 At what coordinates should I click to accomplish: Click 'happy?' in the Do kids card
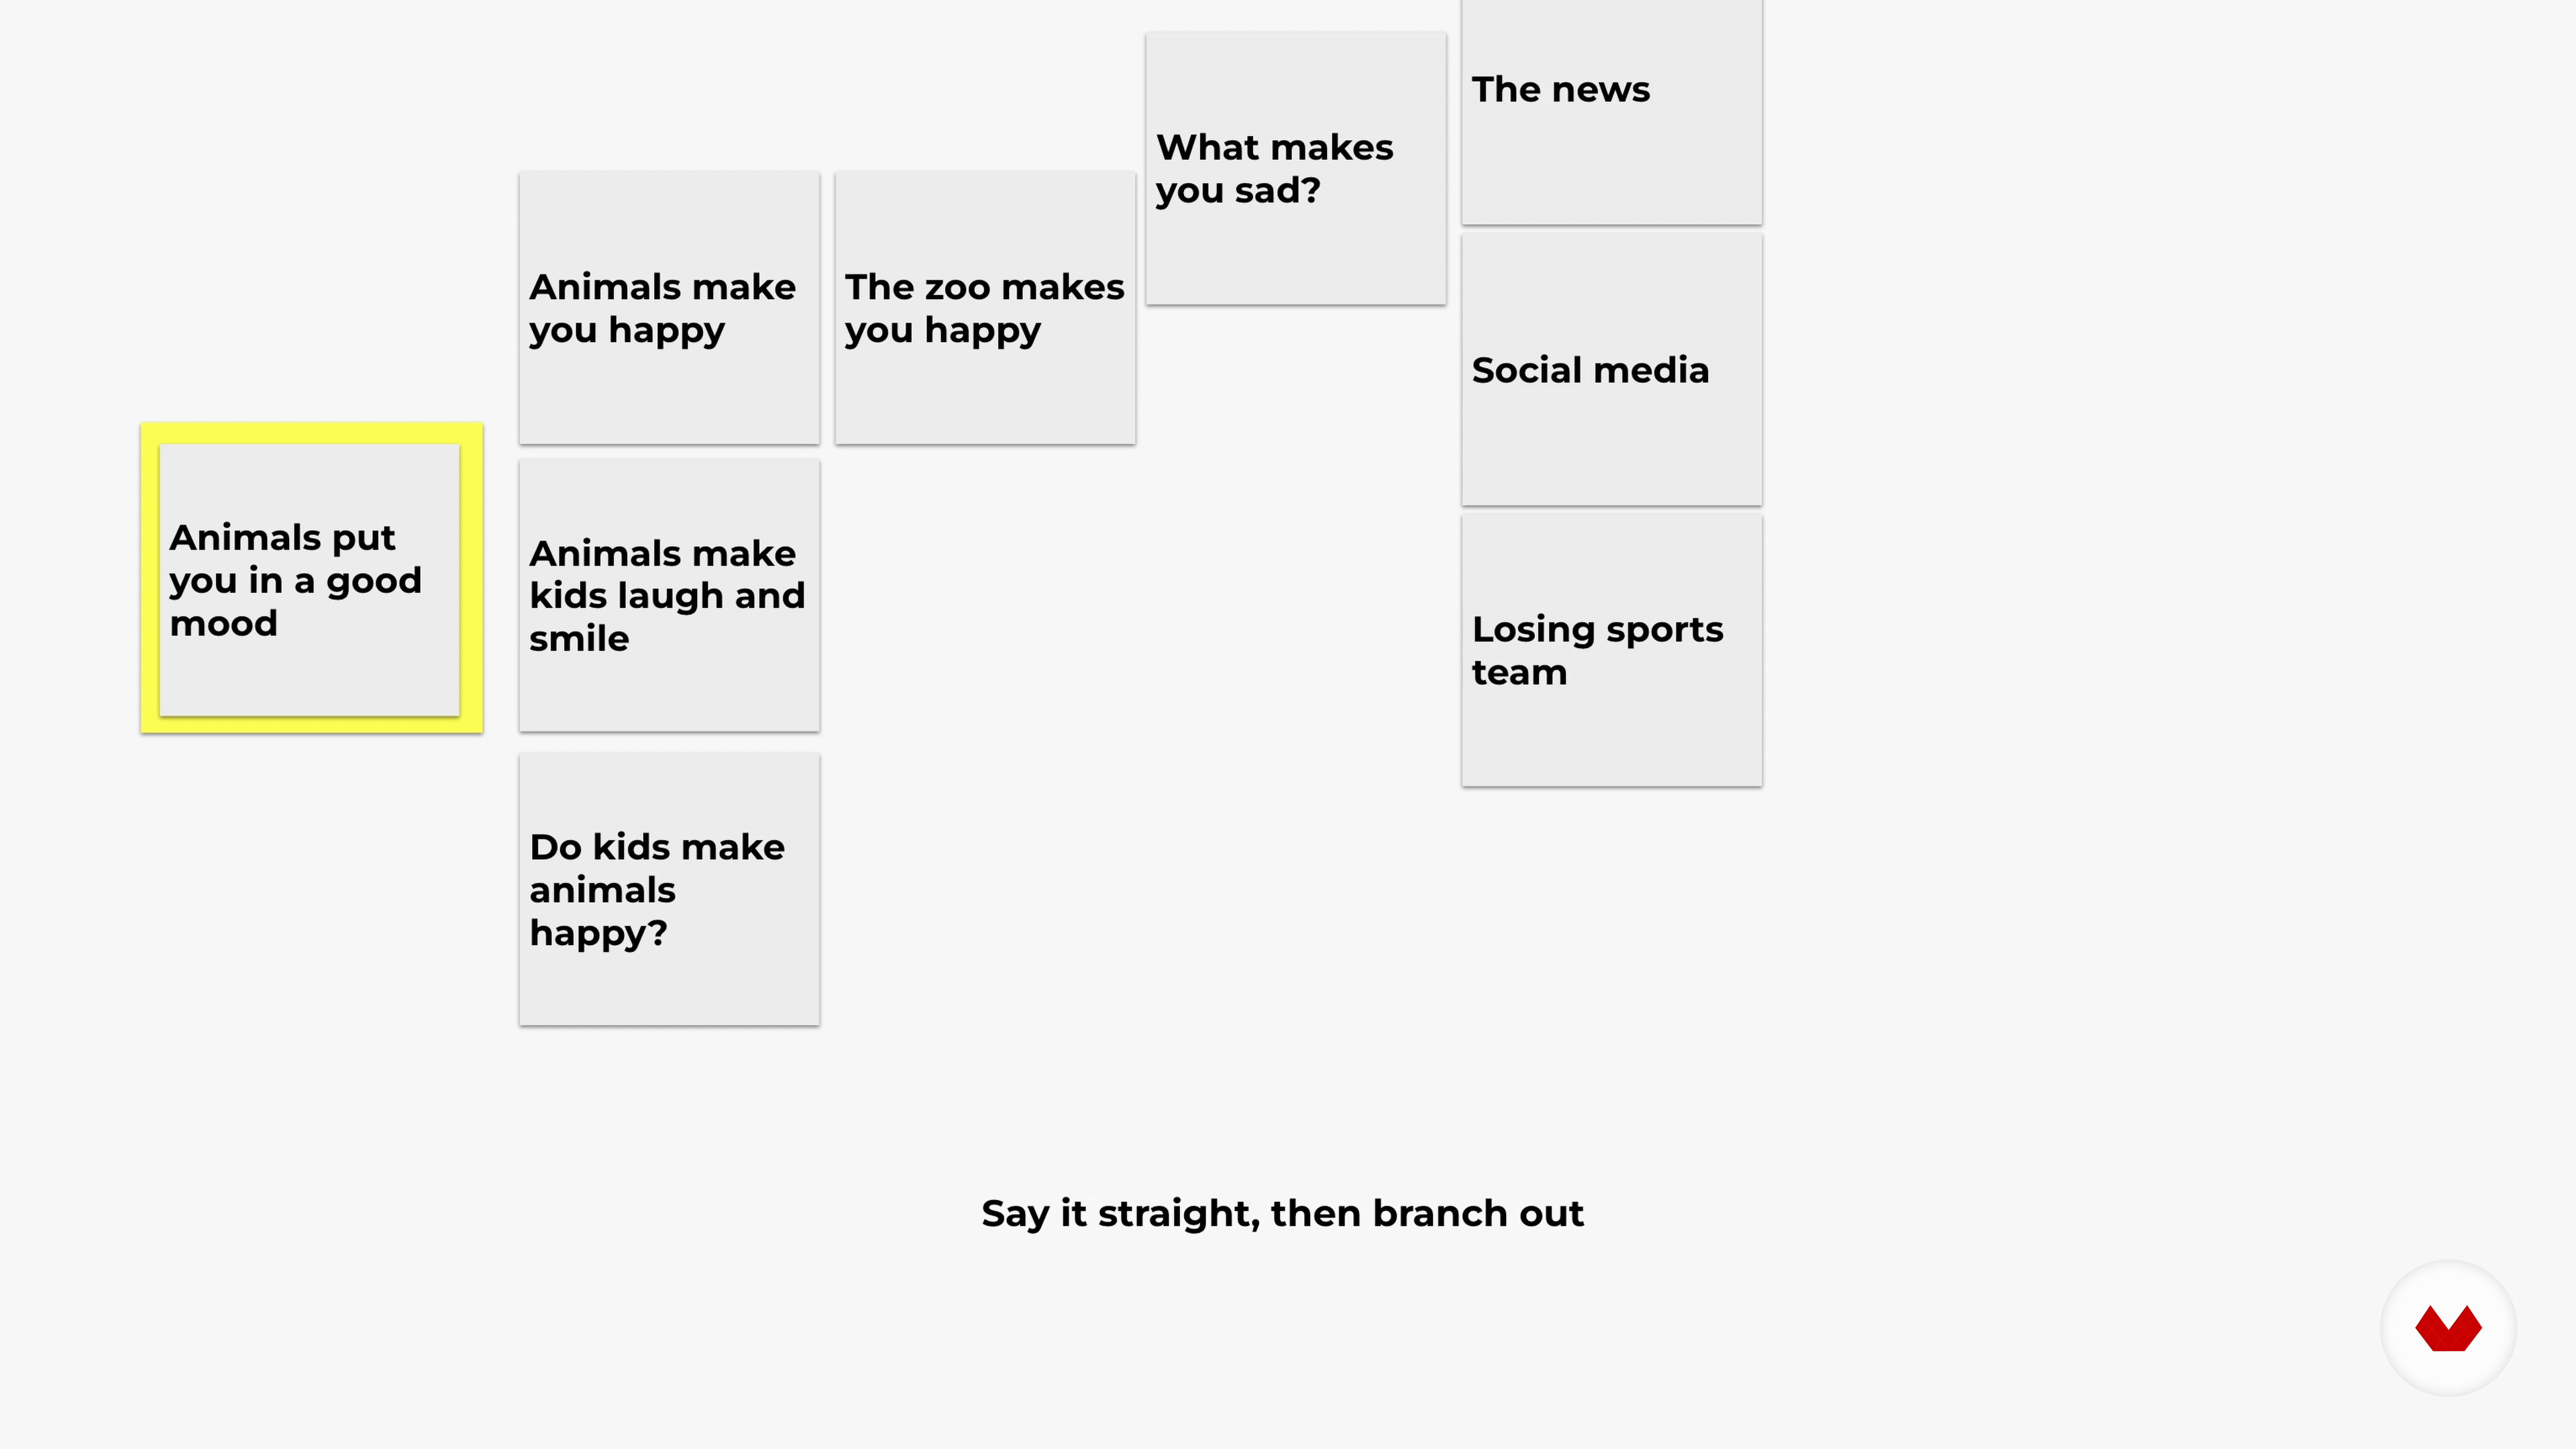pos(598,933)
